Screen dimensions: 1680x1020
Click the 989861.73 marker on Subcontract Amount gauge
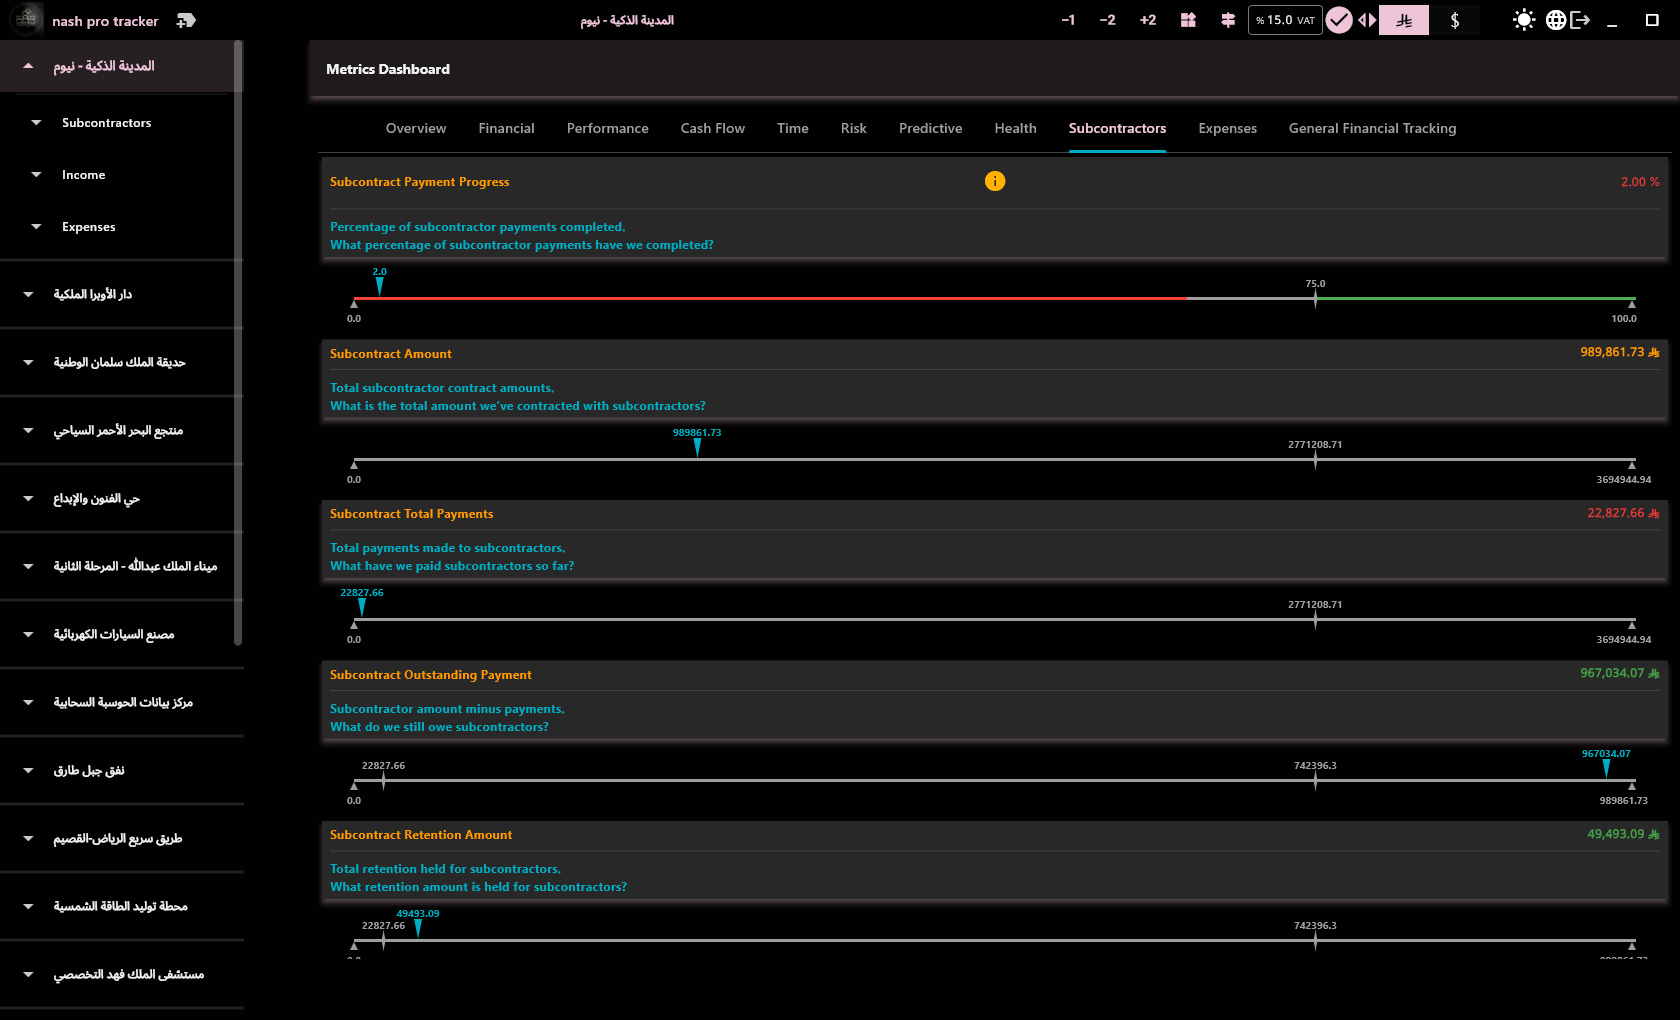[697, 446]
